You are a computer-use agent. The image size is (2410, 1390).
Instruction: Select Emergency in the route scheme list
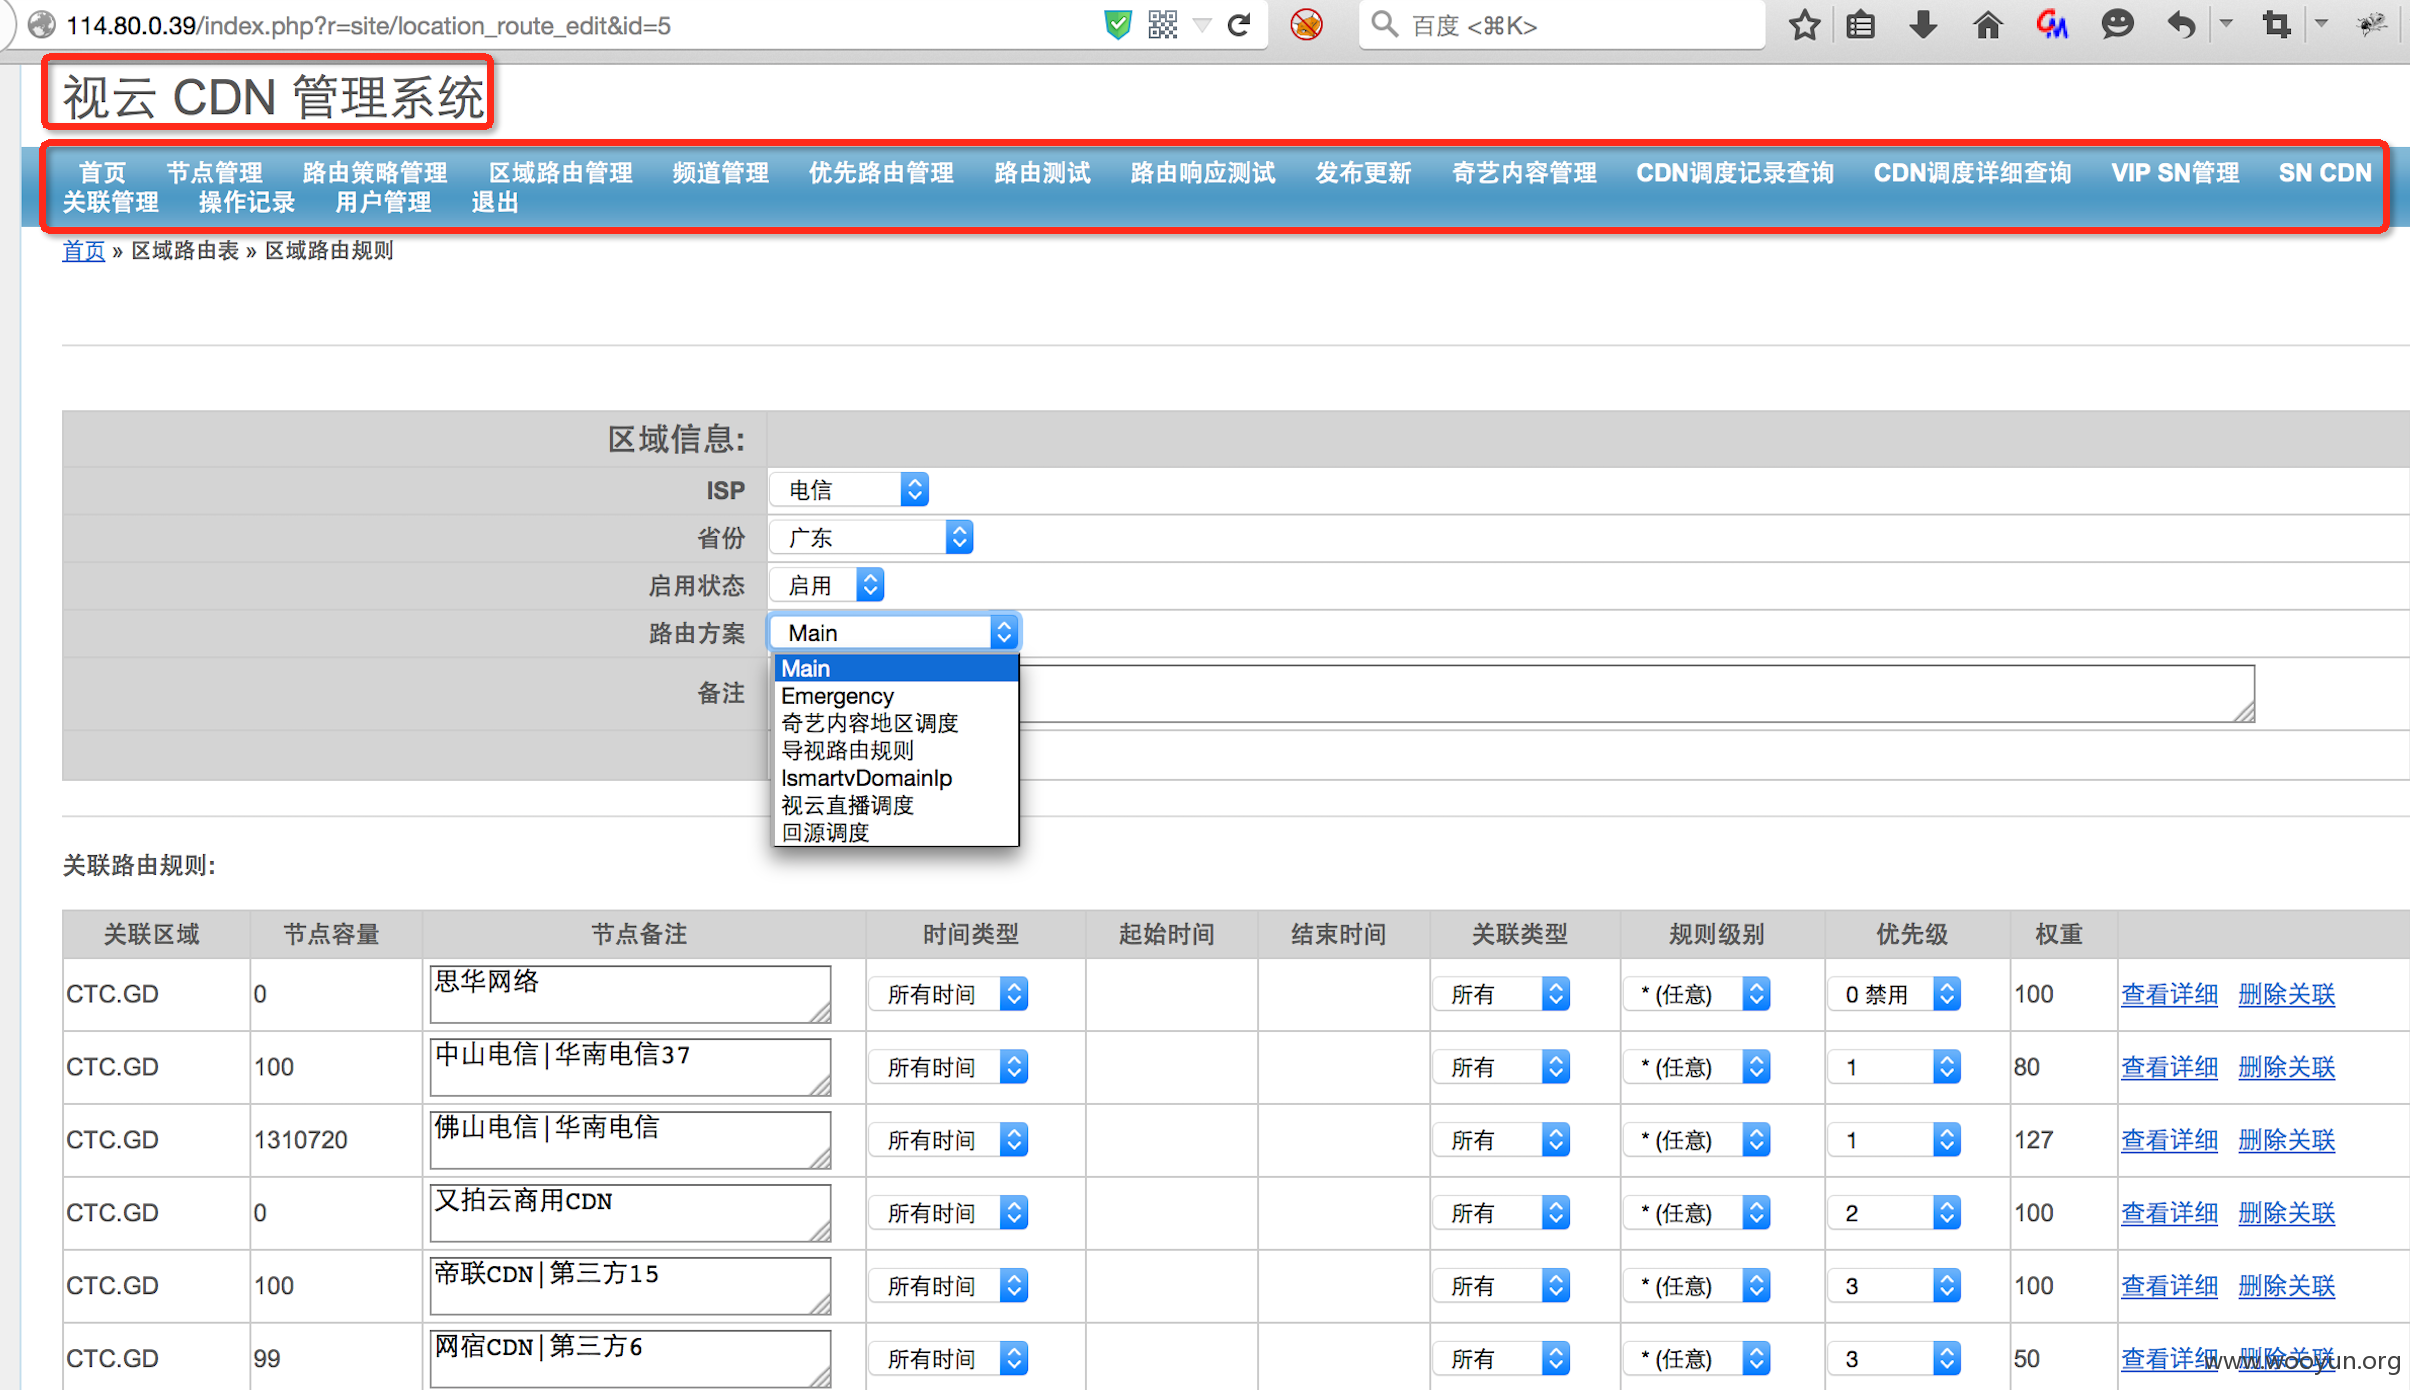[x=896, y=696]
